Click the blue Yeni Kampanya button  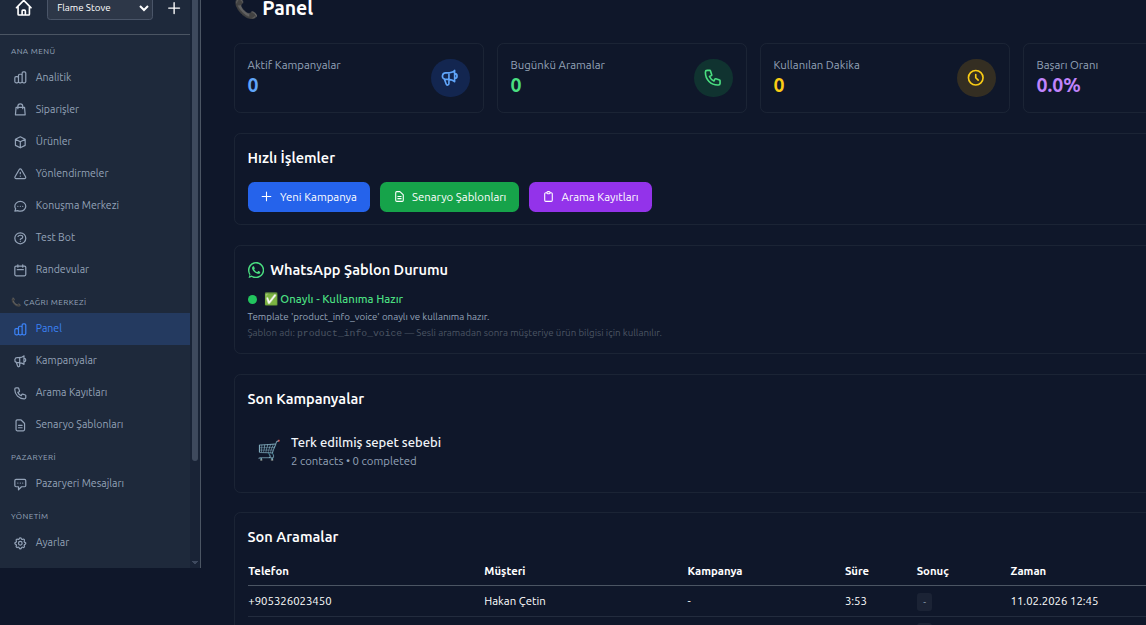pos(308,197)
